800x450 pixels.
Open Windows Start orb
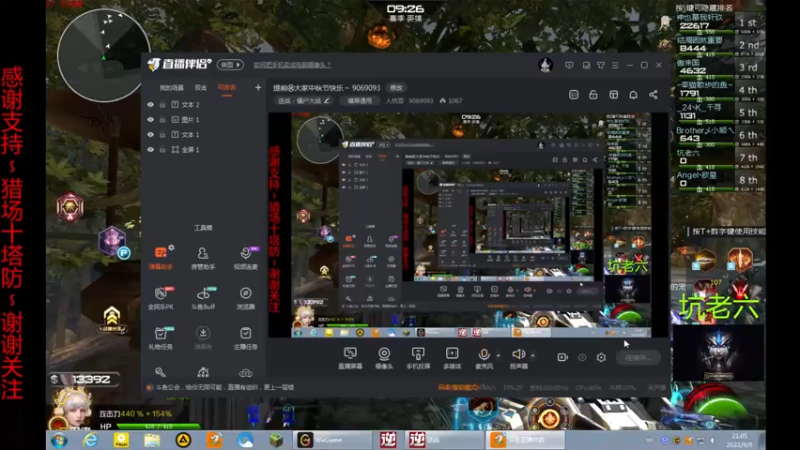(59, 440)
